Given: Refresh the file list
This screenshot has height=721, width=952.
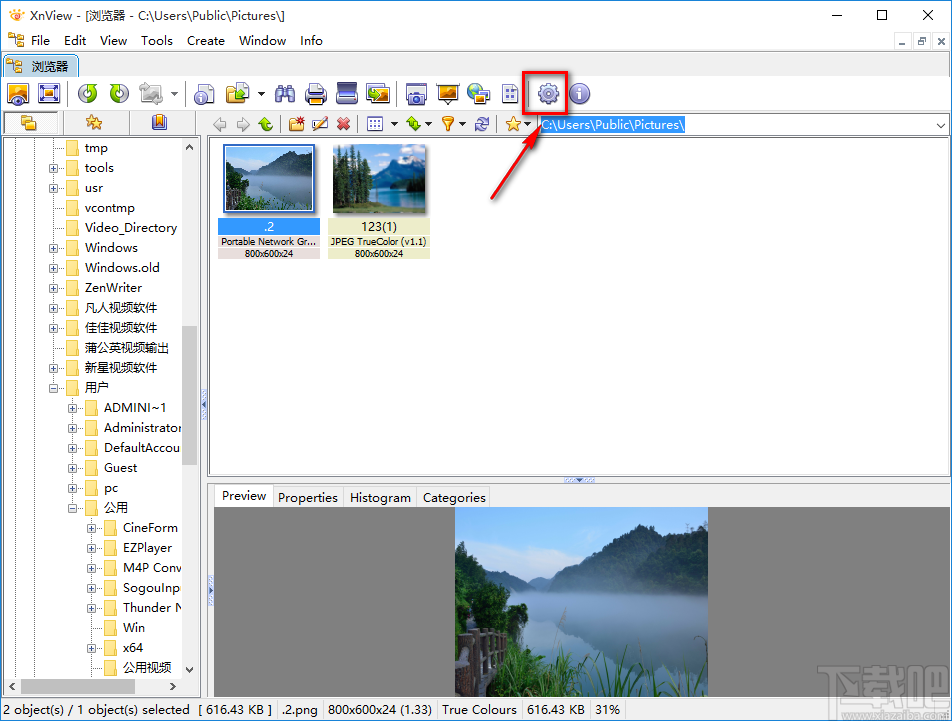Looking at the screenshot, I should [482, 124].
